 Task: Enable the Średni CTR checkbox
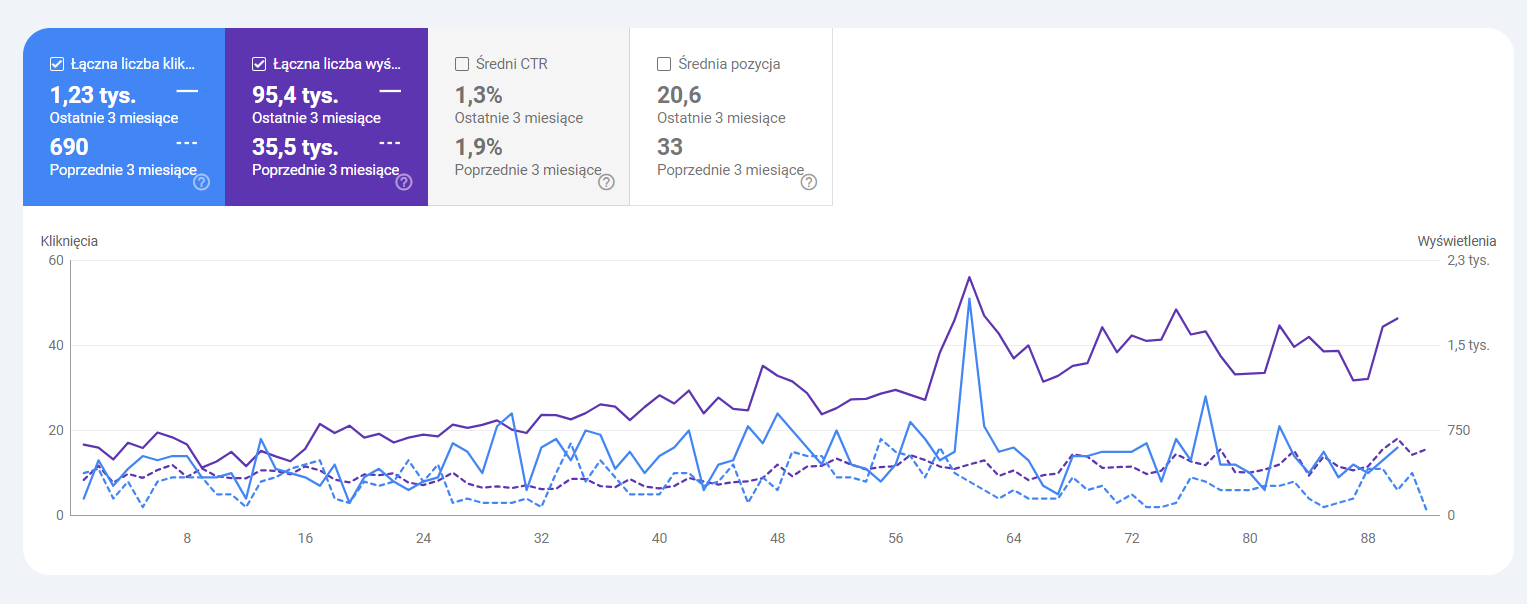point(462,64)
